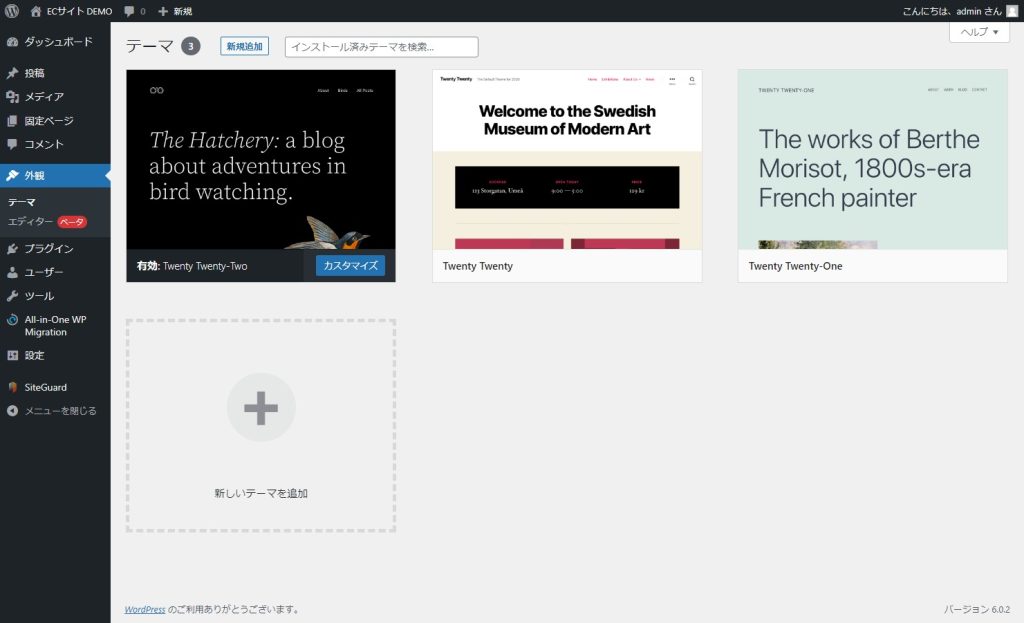Image resolution: width=1024 pixels, height=623 pixels.
Task: Select the Twenty Twenty-One theme thumbnail
Action: 872,159
